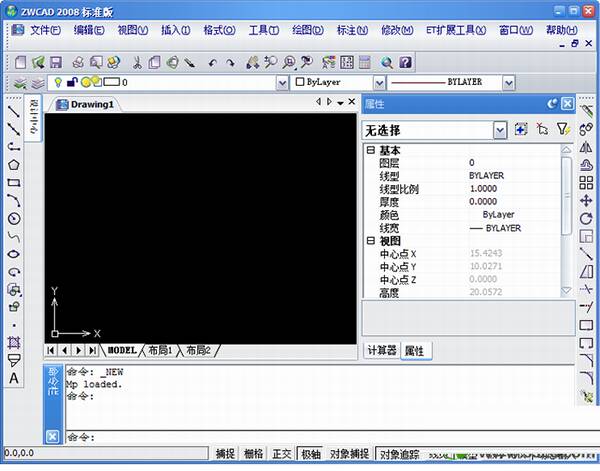Click the 命令 command input line
600x471 pixels.
[320, 437]
